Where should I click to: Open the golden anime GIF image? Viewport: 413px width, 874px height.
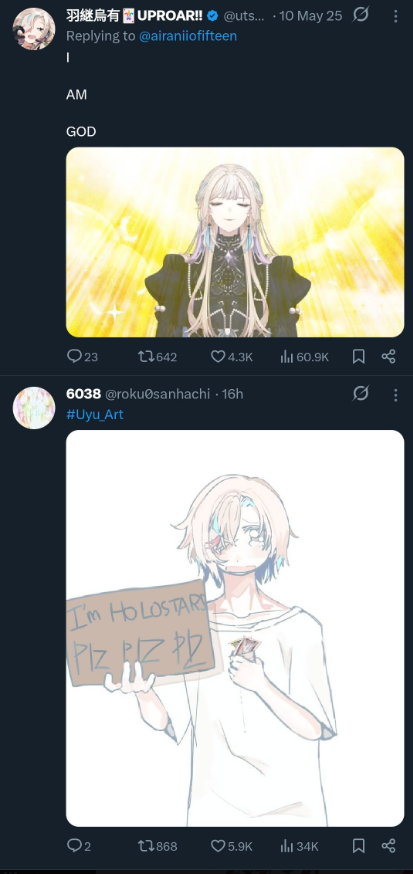235,242
